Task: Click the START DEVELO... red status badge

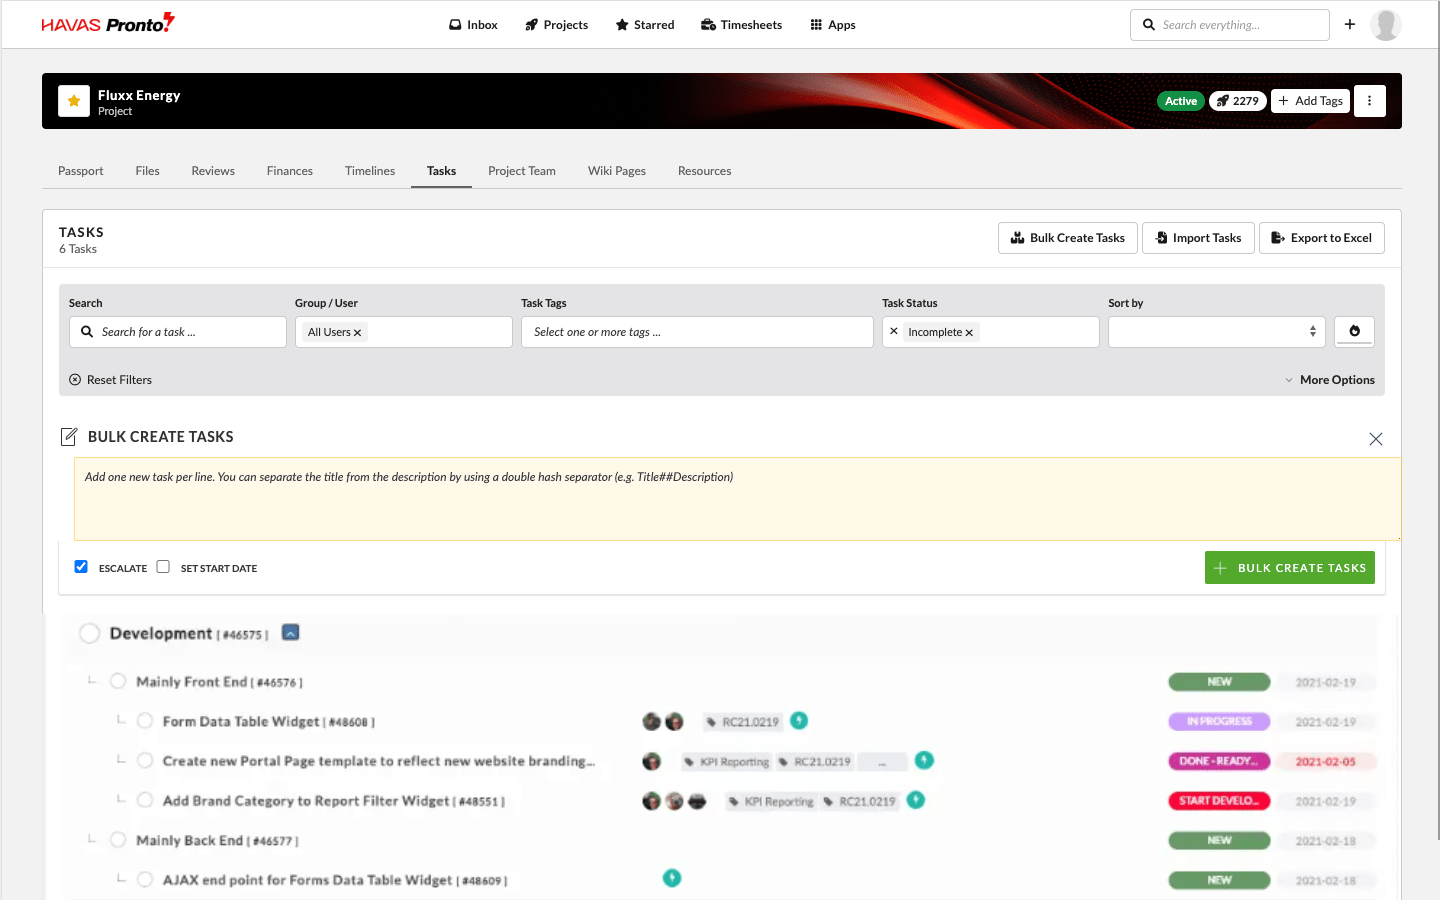Action: 1219,801
